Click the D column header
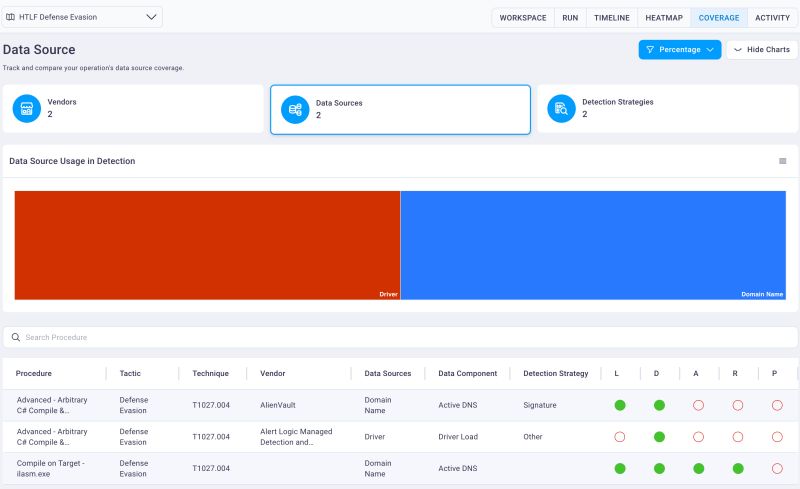 (x=656, y=374)
